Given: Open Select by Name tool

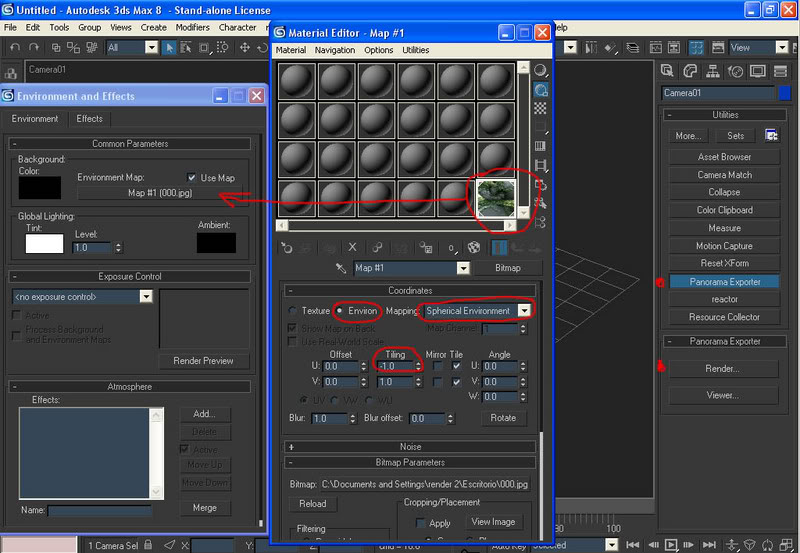Looking at the screenshot, I should (x=186, y=47).
